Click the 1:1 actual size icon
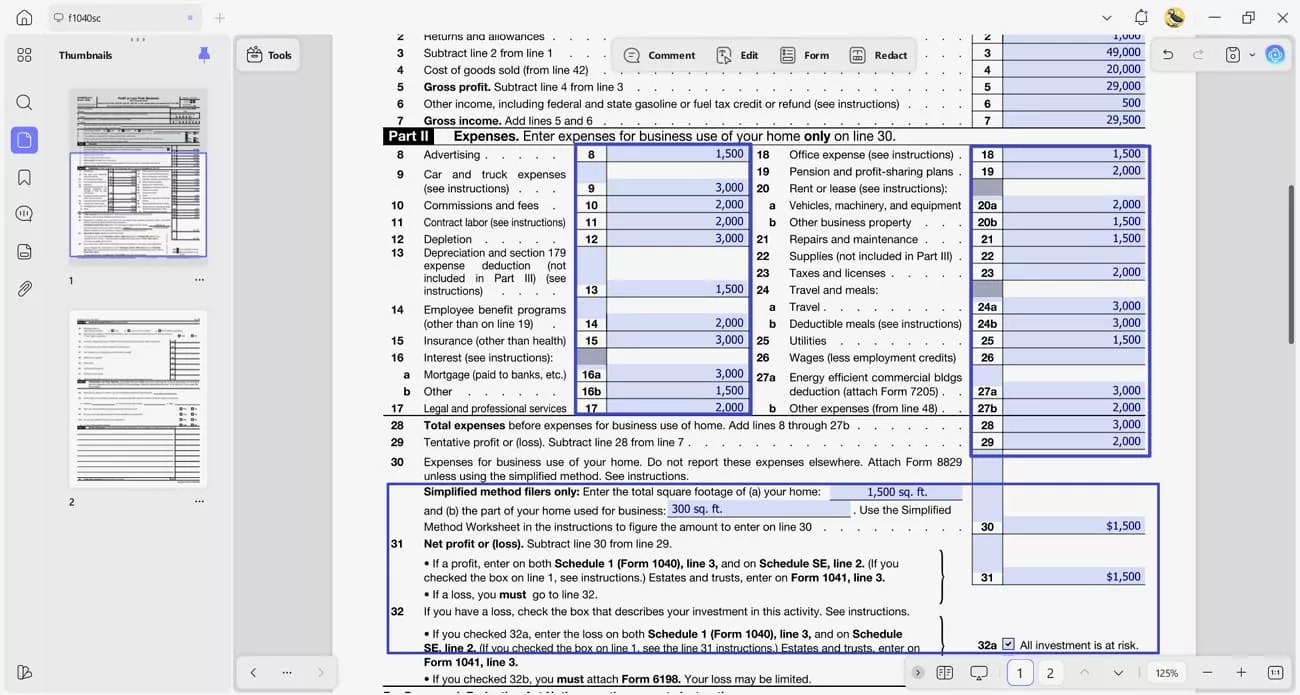The image size is (1300, 695). pyautogui.click(x=1275, y=672)
